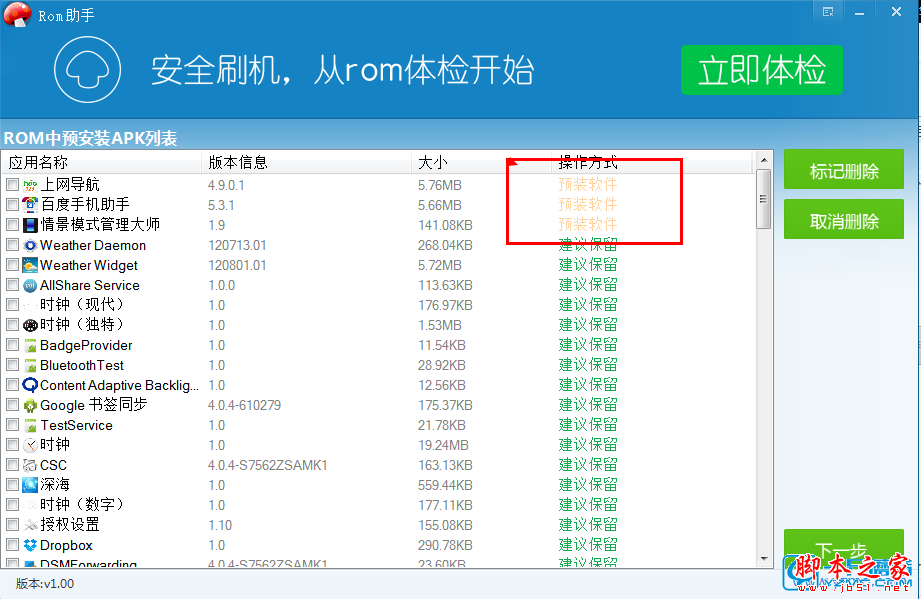
Task: Tick the checkbox for 情景模式管理大师
Action: (12, 224)
